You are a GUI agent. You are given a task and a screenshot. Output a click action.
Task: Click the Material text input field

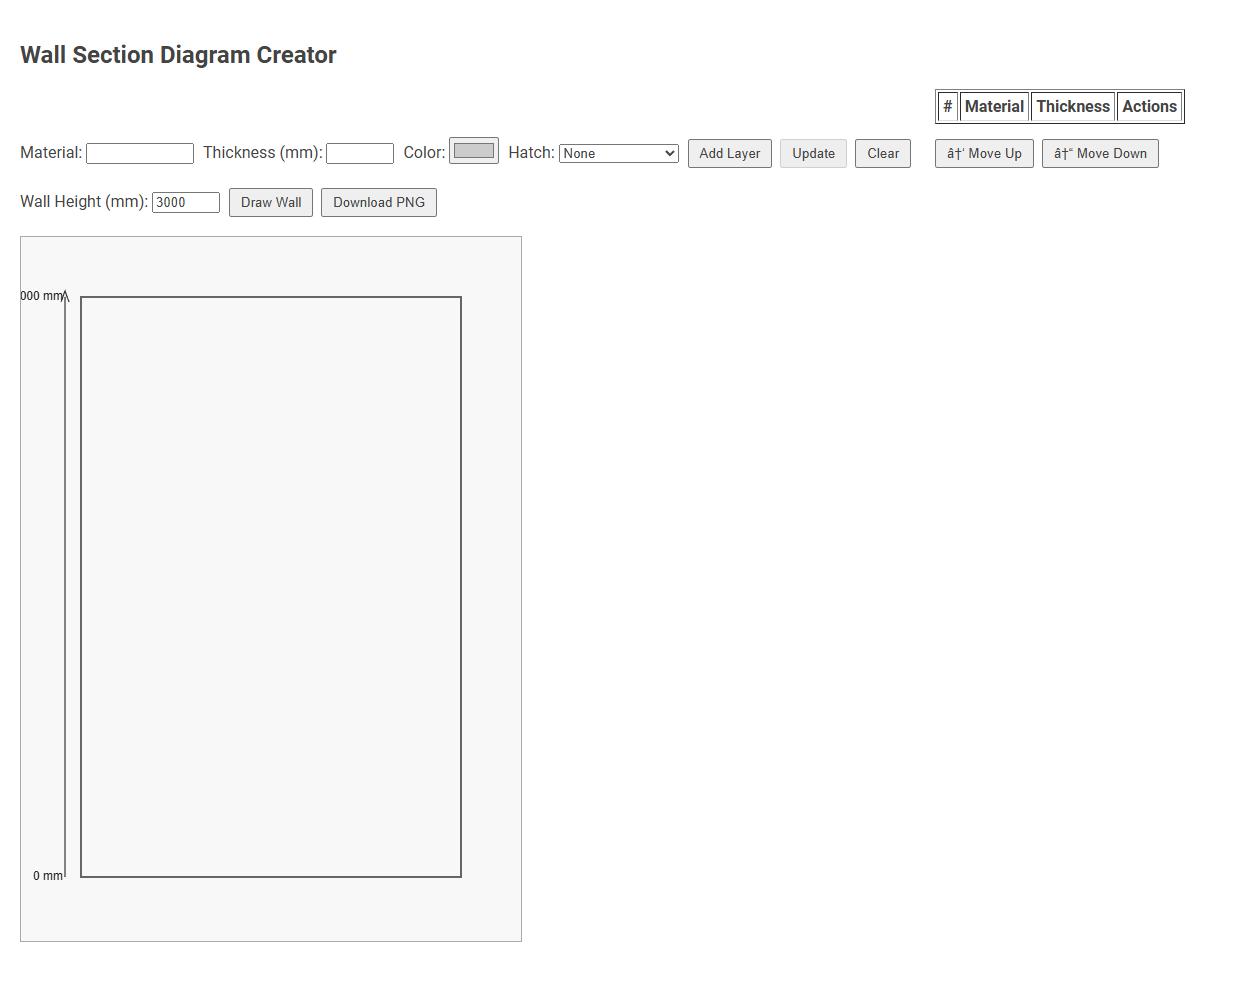[139, 153]
